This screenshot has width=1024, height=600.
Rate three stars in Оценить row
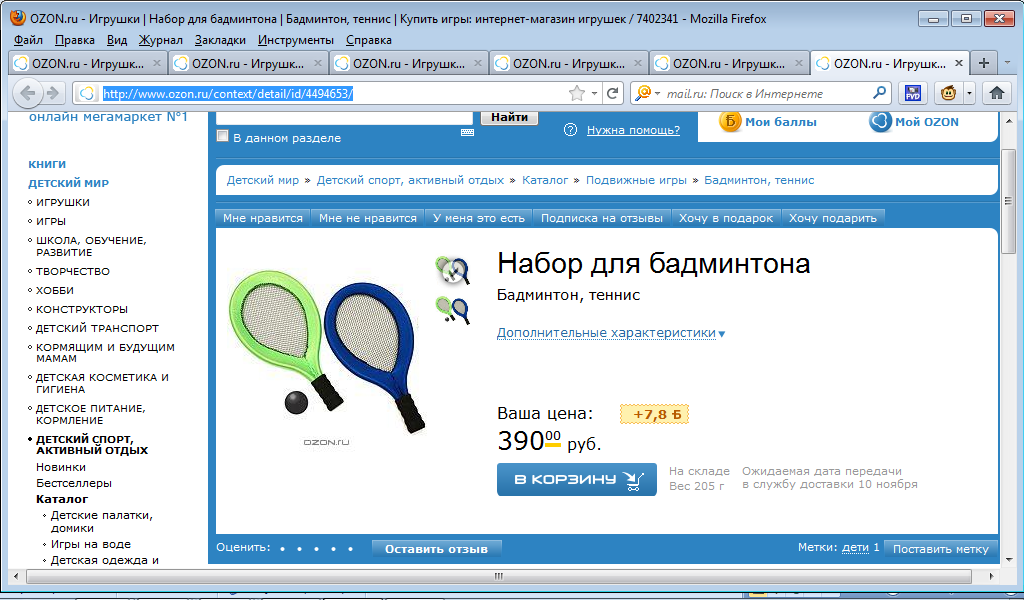(x=316, y=549)
